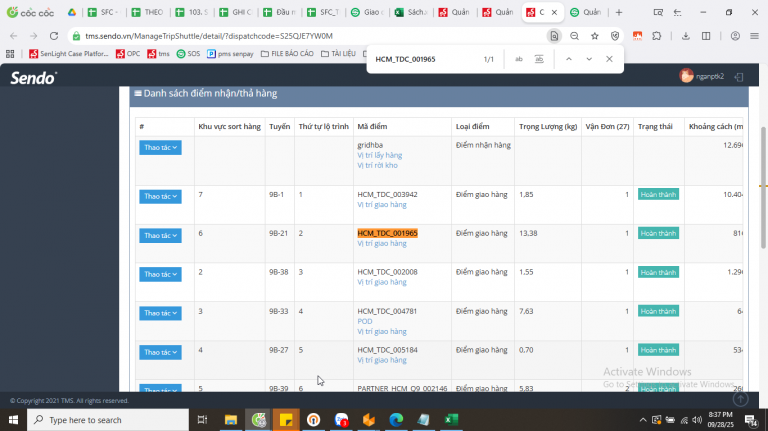Select highlighted HCM_TDC_001965 code text
The height and width of the screenshot is (431, 768).
[387, 233]
